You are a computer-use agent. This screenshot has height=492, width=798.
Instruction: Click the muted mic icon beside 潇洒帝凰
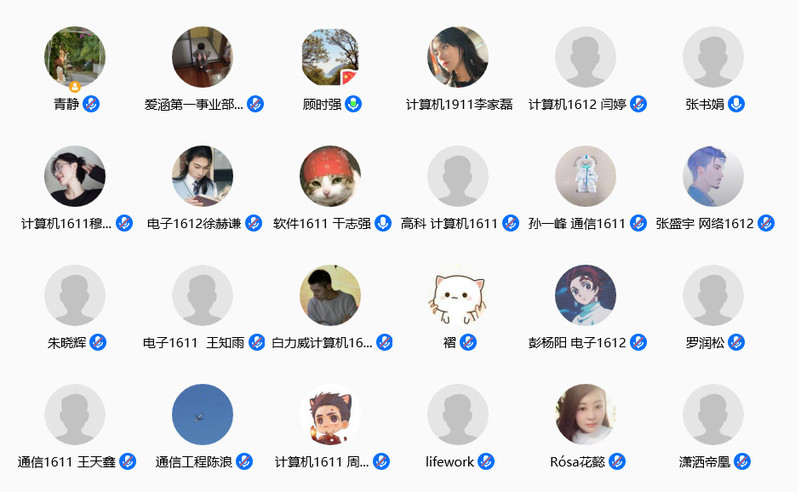(x=742, y=461)
